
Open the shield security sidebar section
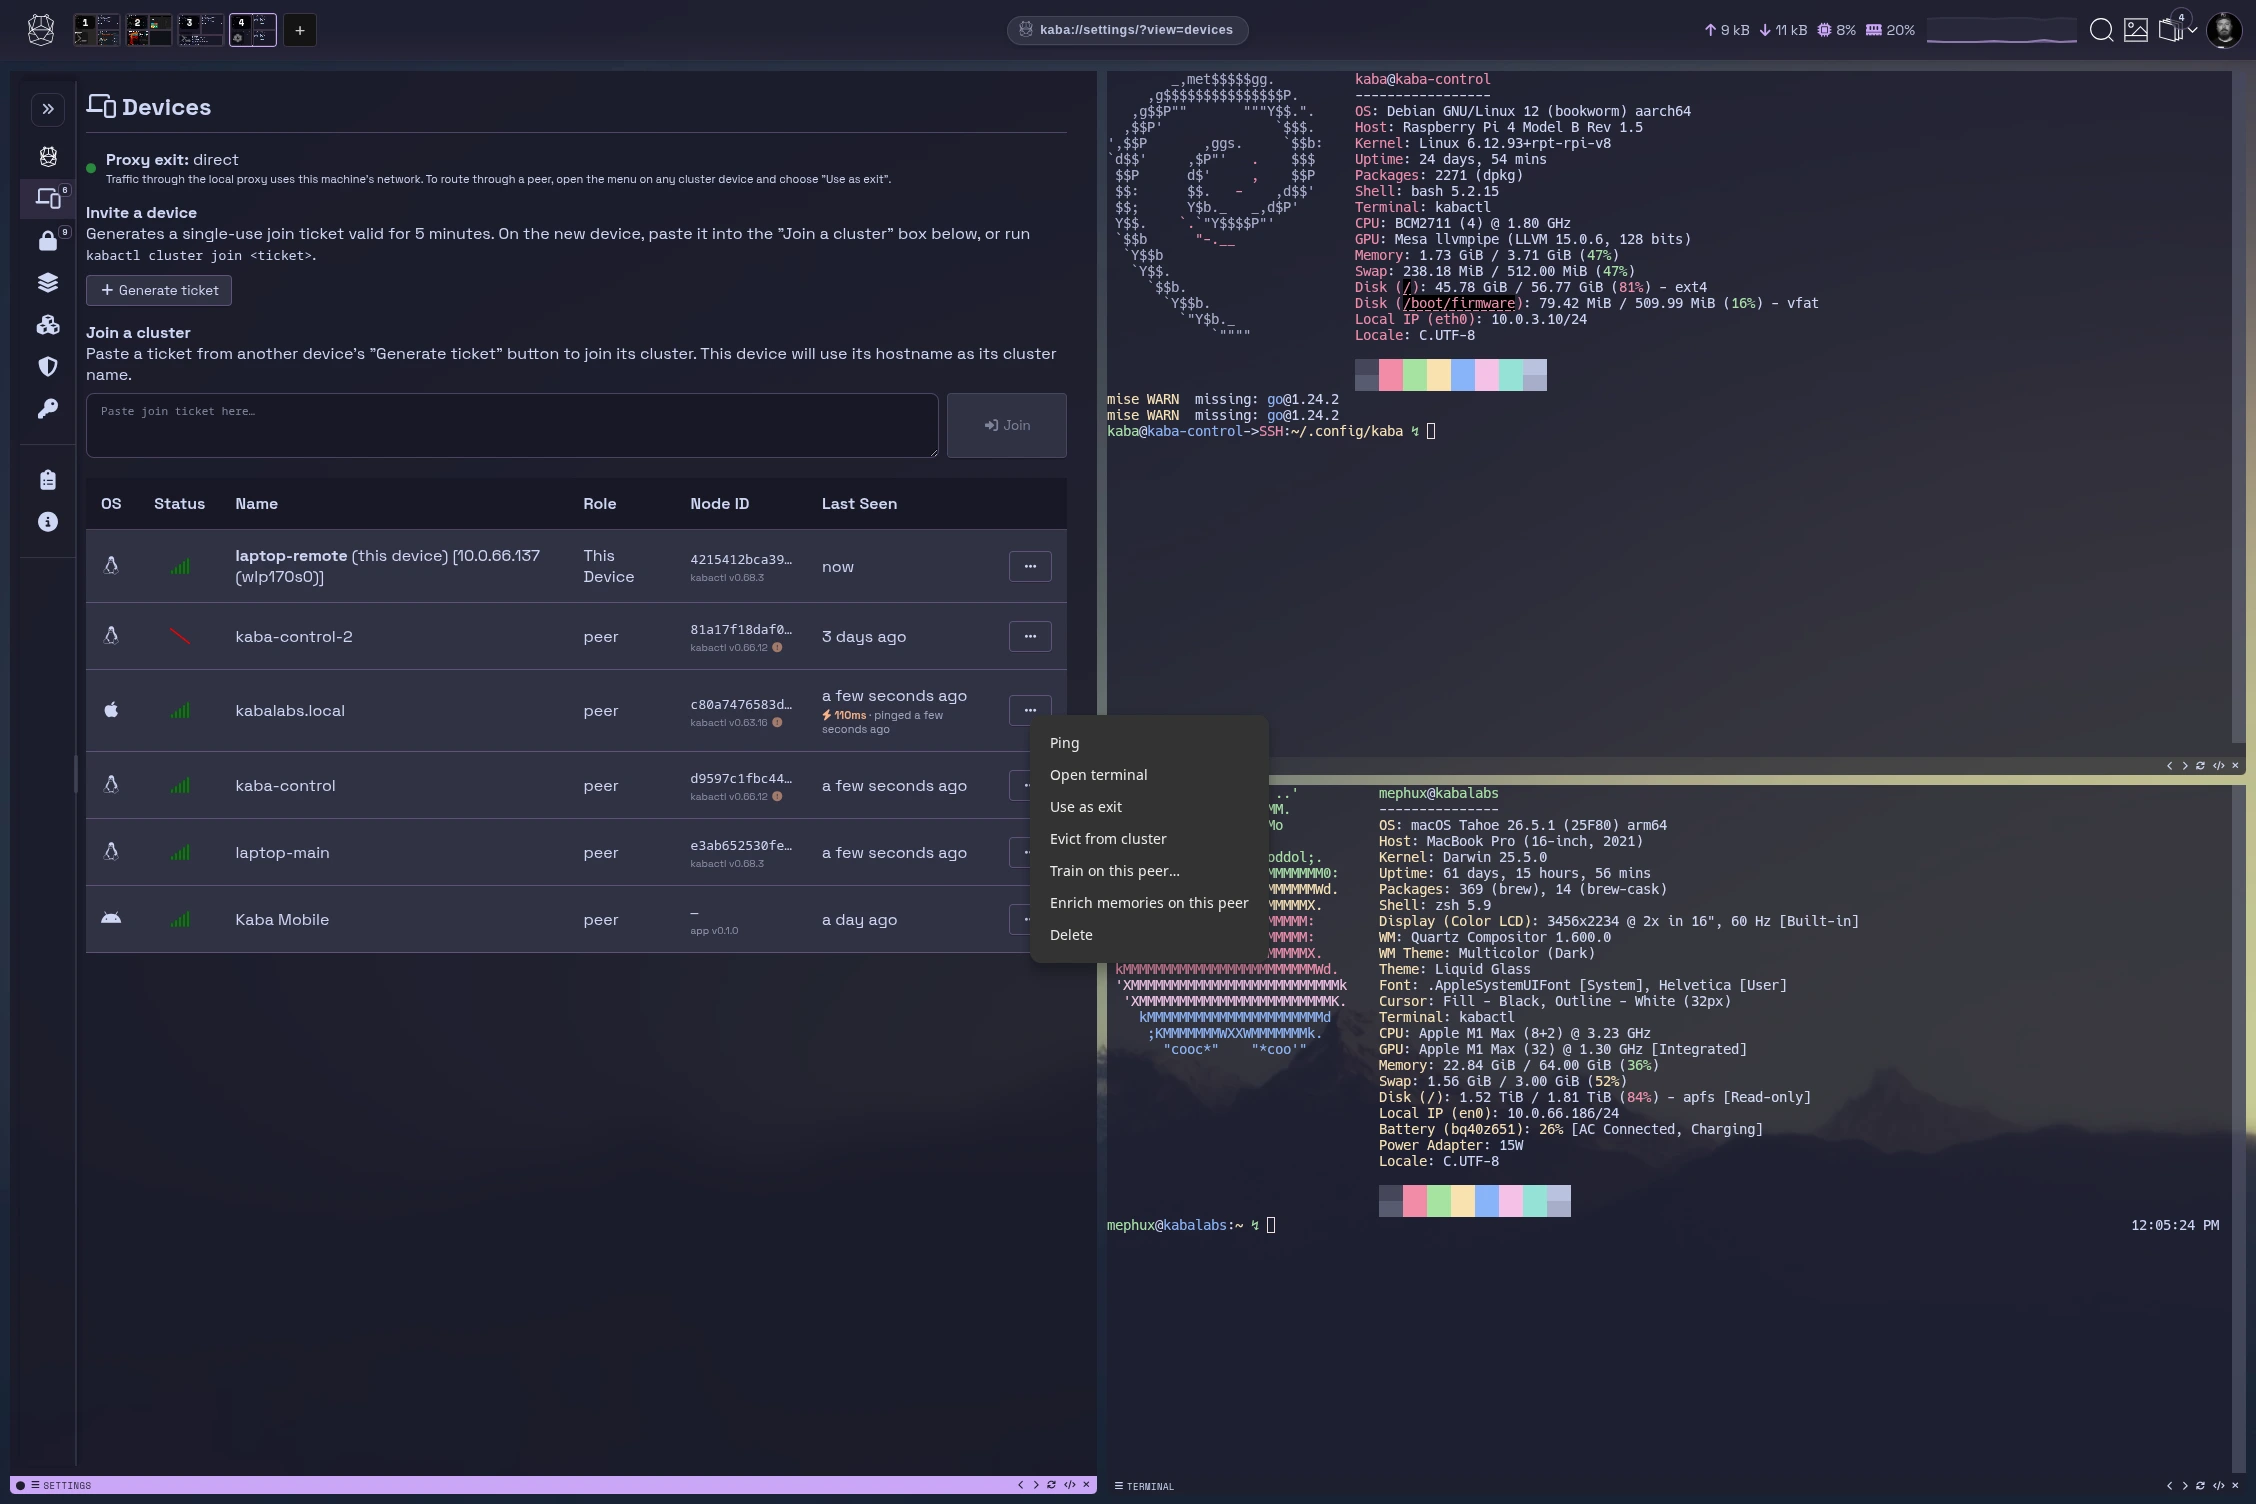coord(48,367)
